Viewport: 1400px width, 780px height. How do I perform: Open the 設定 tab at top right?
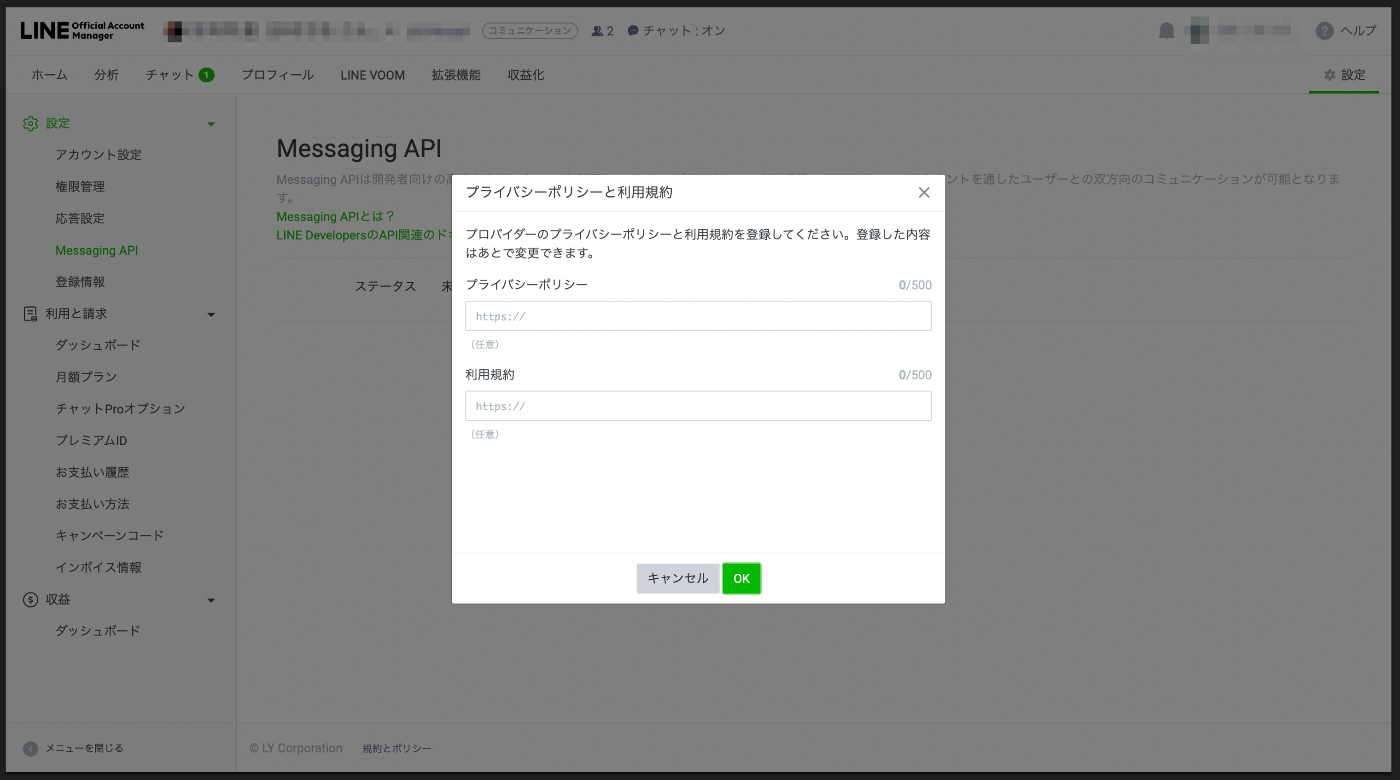click(x=1344, y=75)
